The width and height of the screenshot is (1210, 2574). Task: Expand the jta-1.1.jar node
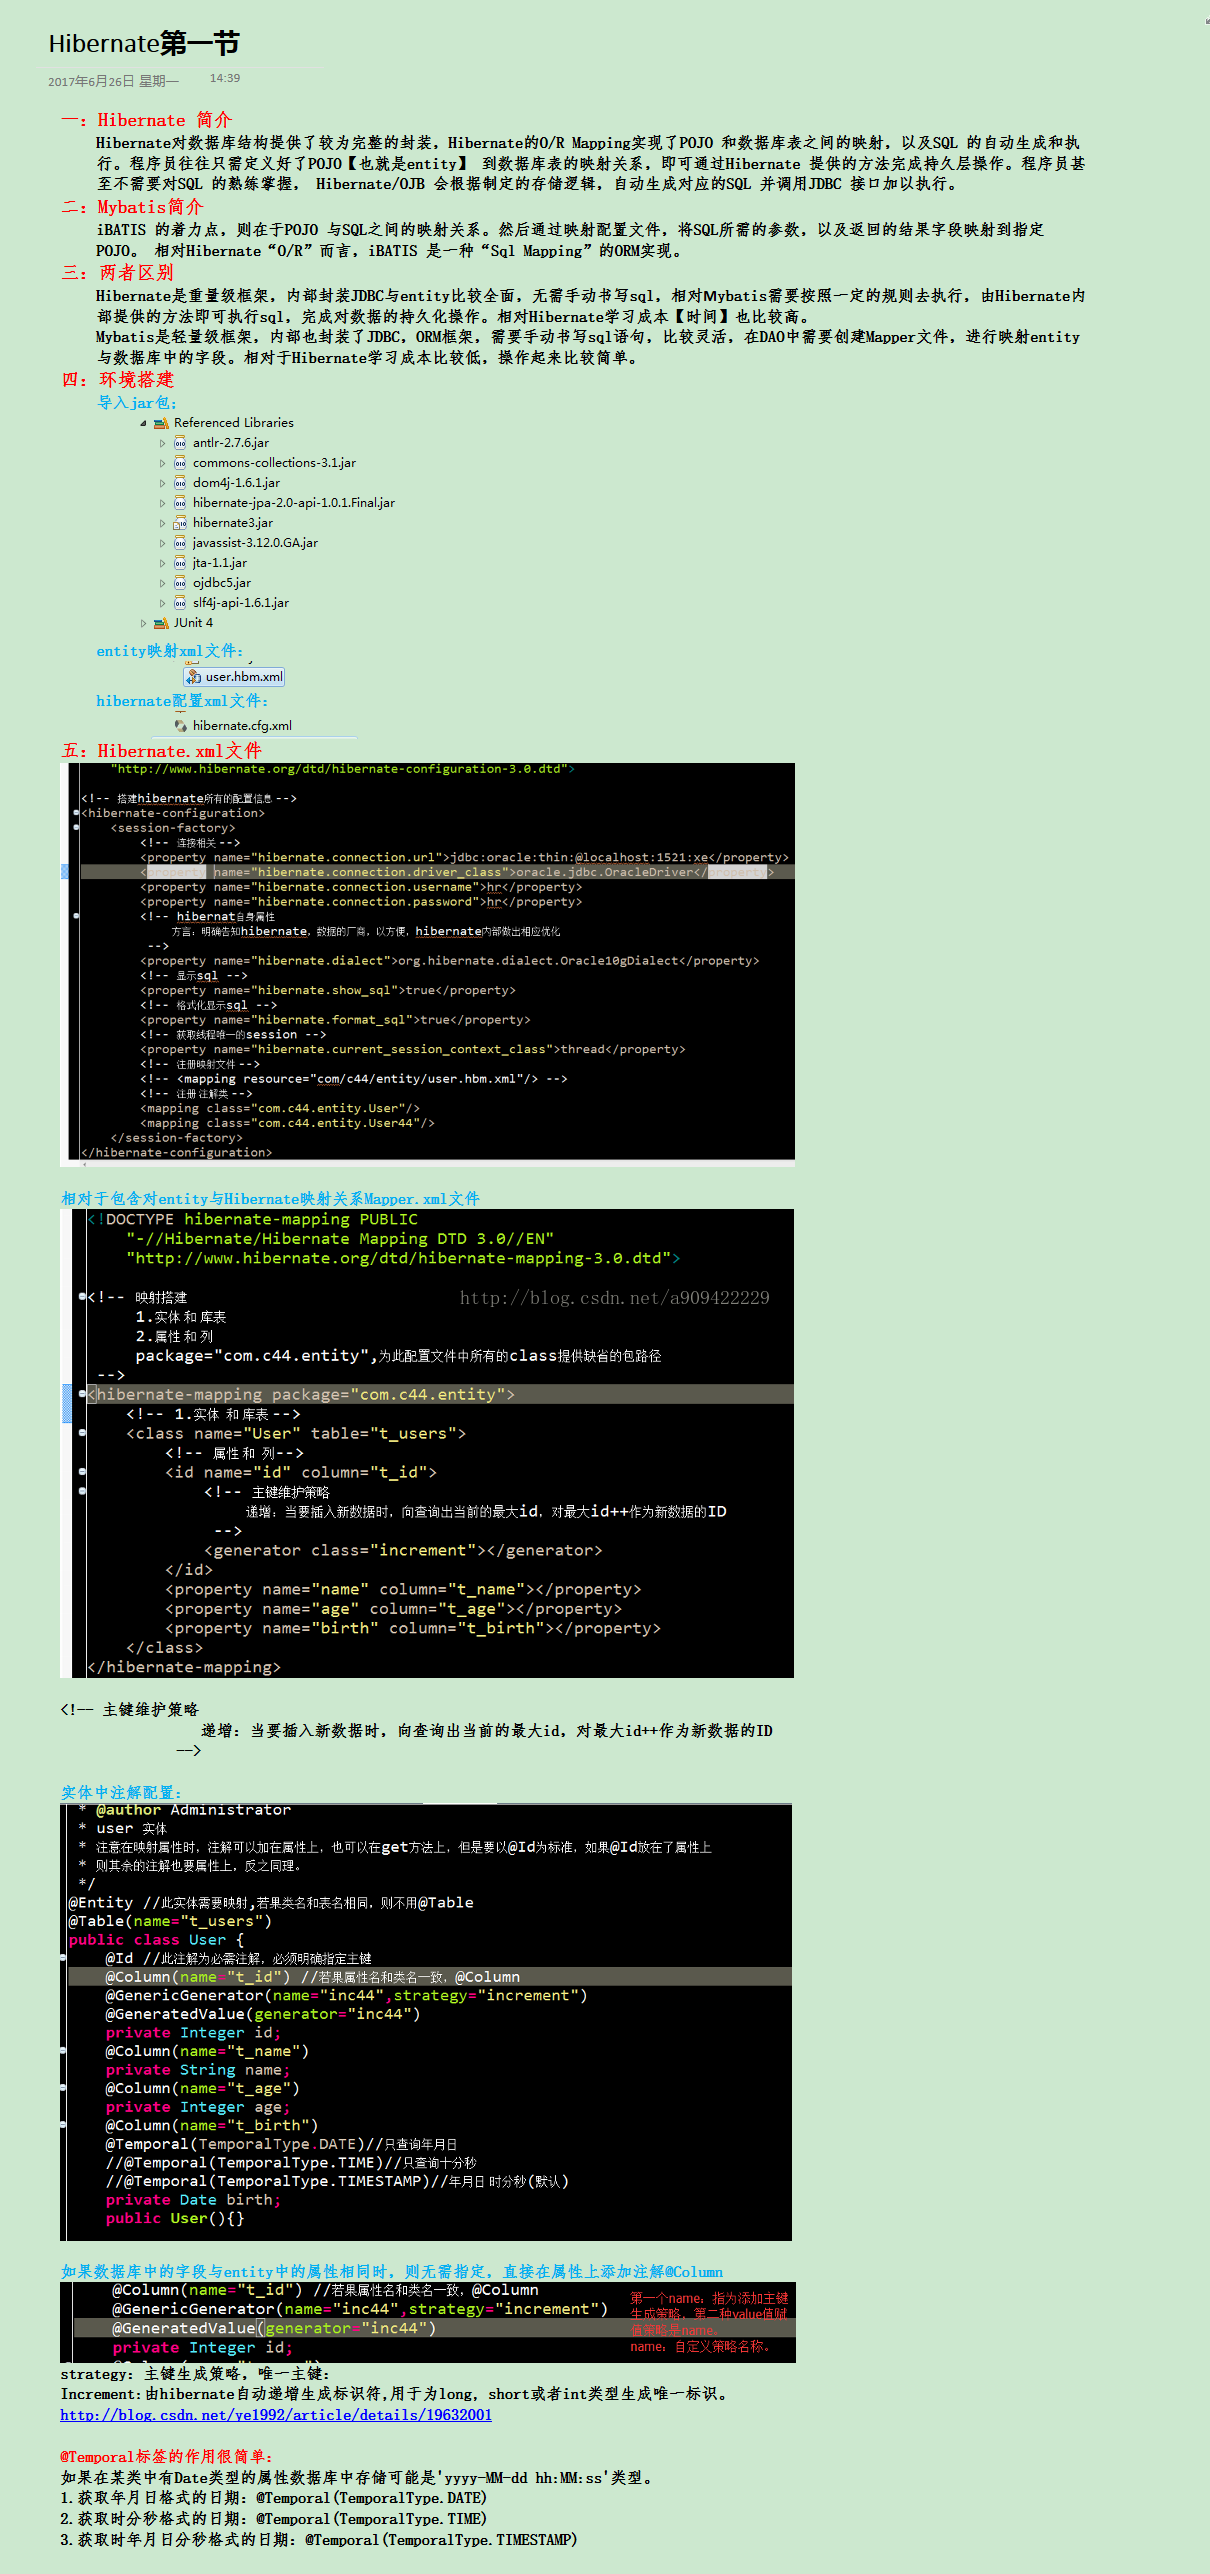163,563
